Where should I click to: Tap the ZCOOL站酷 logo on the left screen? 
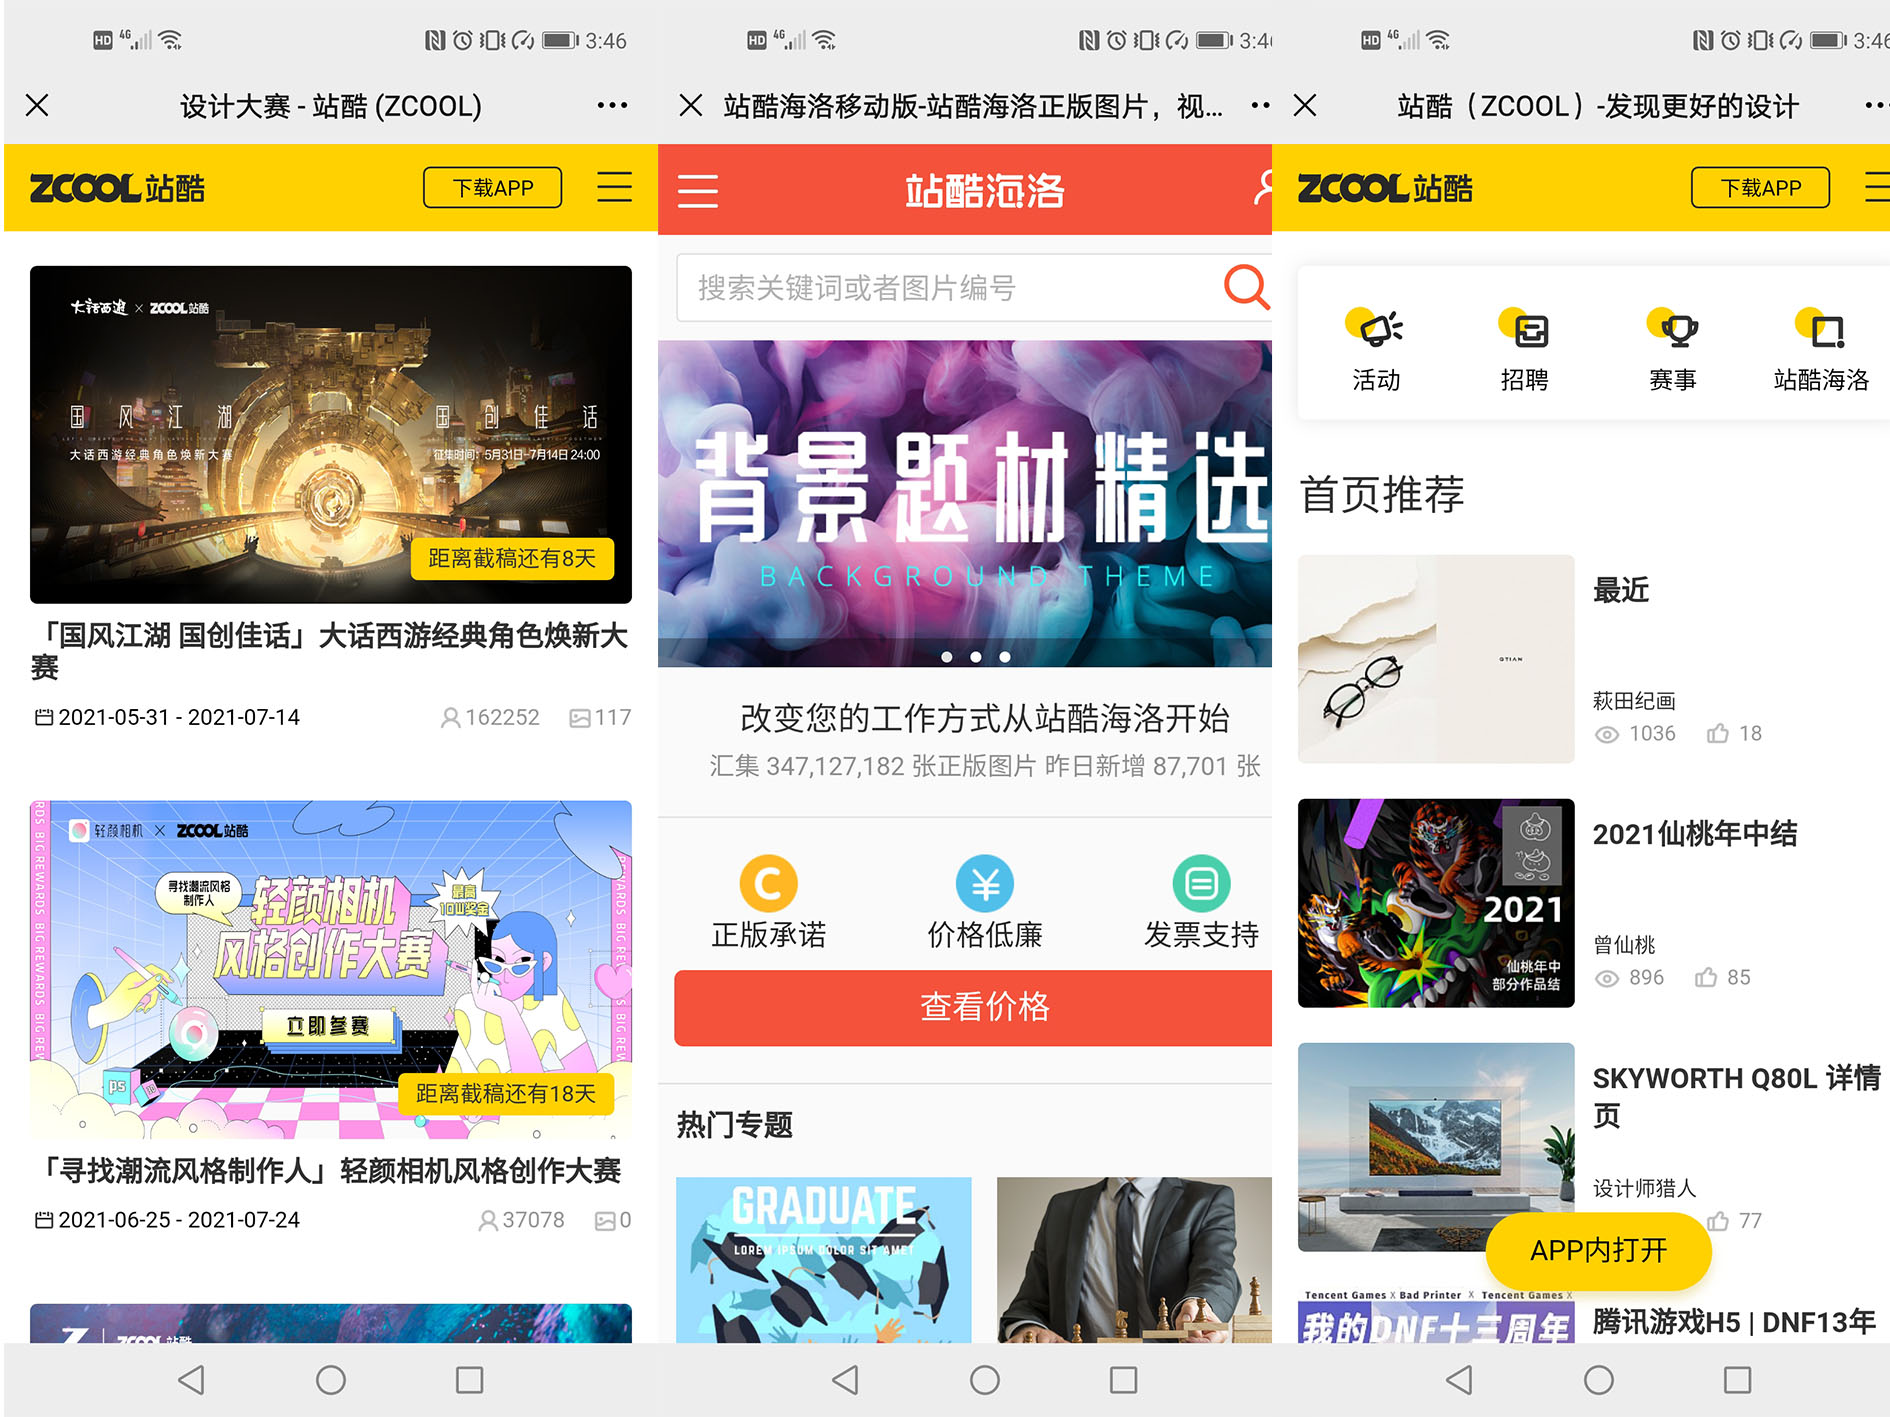pyautogui.click(x=117, y=188)
